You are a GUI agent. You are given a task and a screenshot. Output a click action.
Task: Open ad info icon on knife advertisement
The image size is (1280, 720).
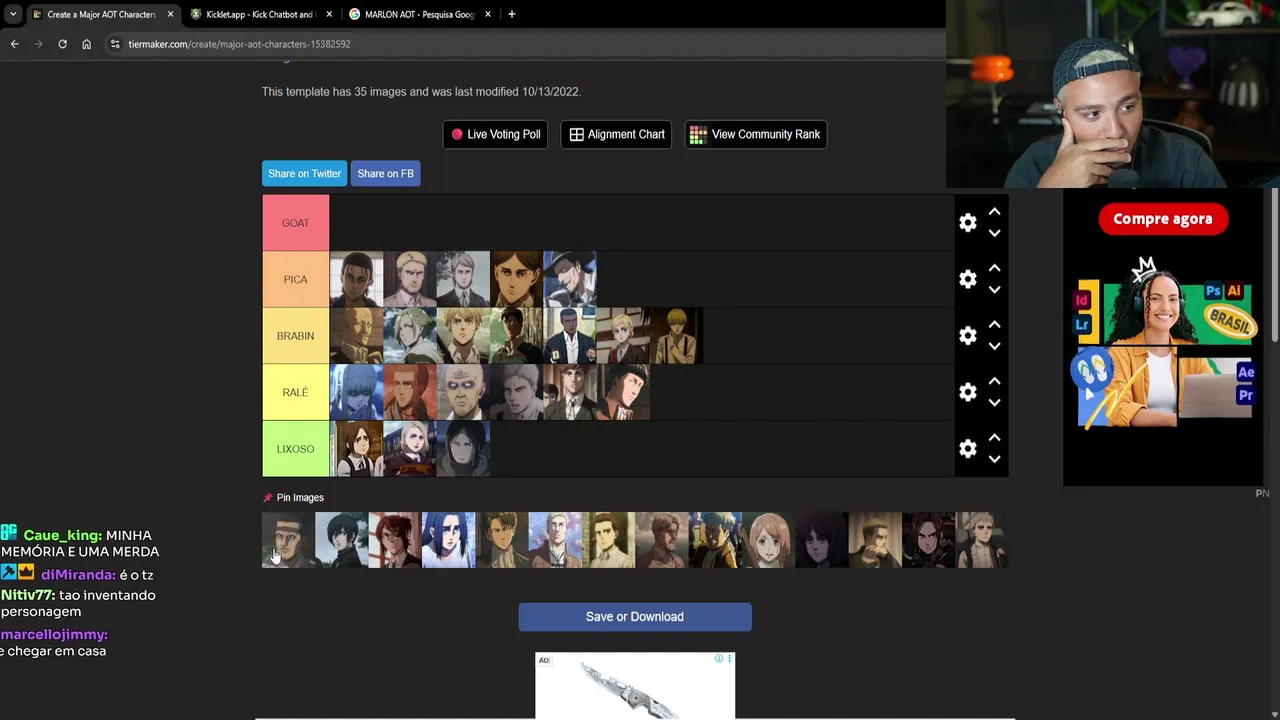click(x=719, y=659)
